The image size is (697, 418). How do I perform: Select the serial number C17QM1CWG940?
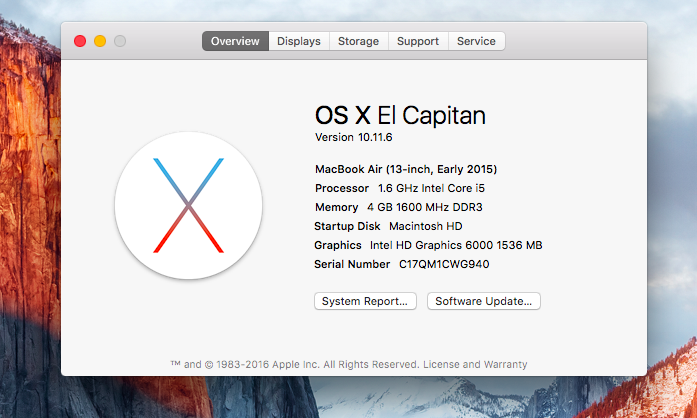tap(444, 264)
